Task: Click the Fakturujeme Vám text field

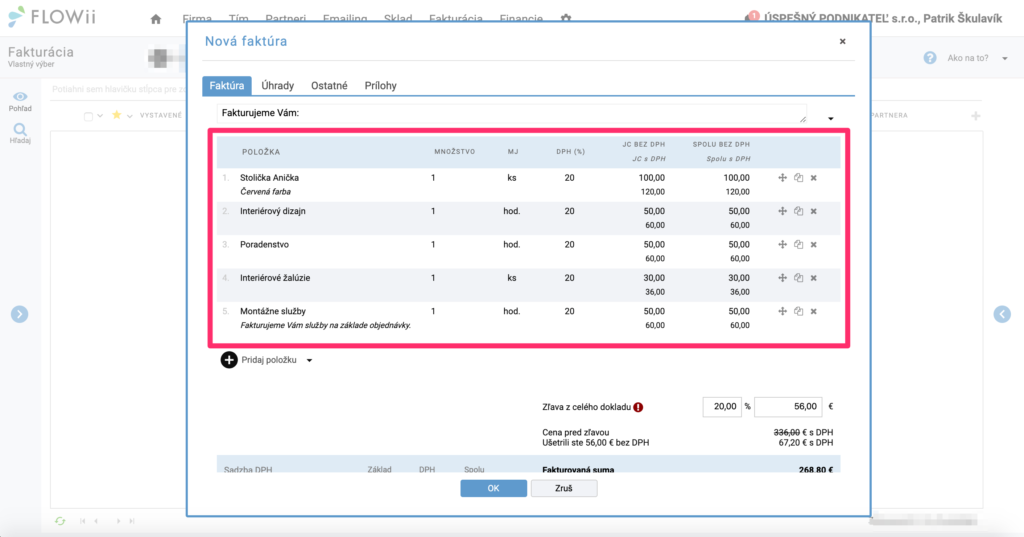Action: pos(512,114)
